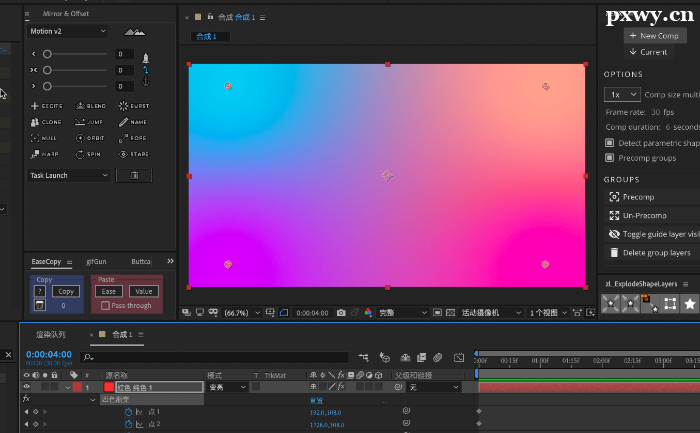Open the 无 parent link dropdown

tap(433, 387)
